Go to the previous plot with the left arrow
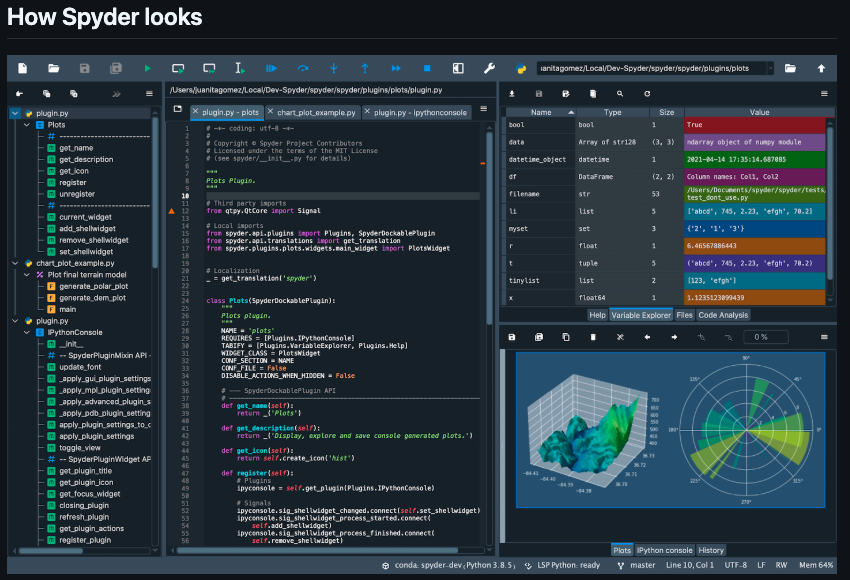 [x=647, y=337]
